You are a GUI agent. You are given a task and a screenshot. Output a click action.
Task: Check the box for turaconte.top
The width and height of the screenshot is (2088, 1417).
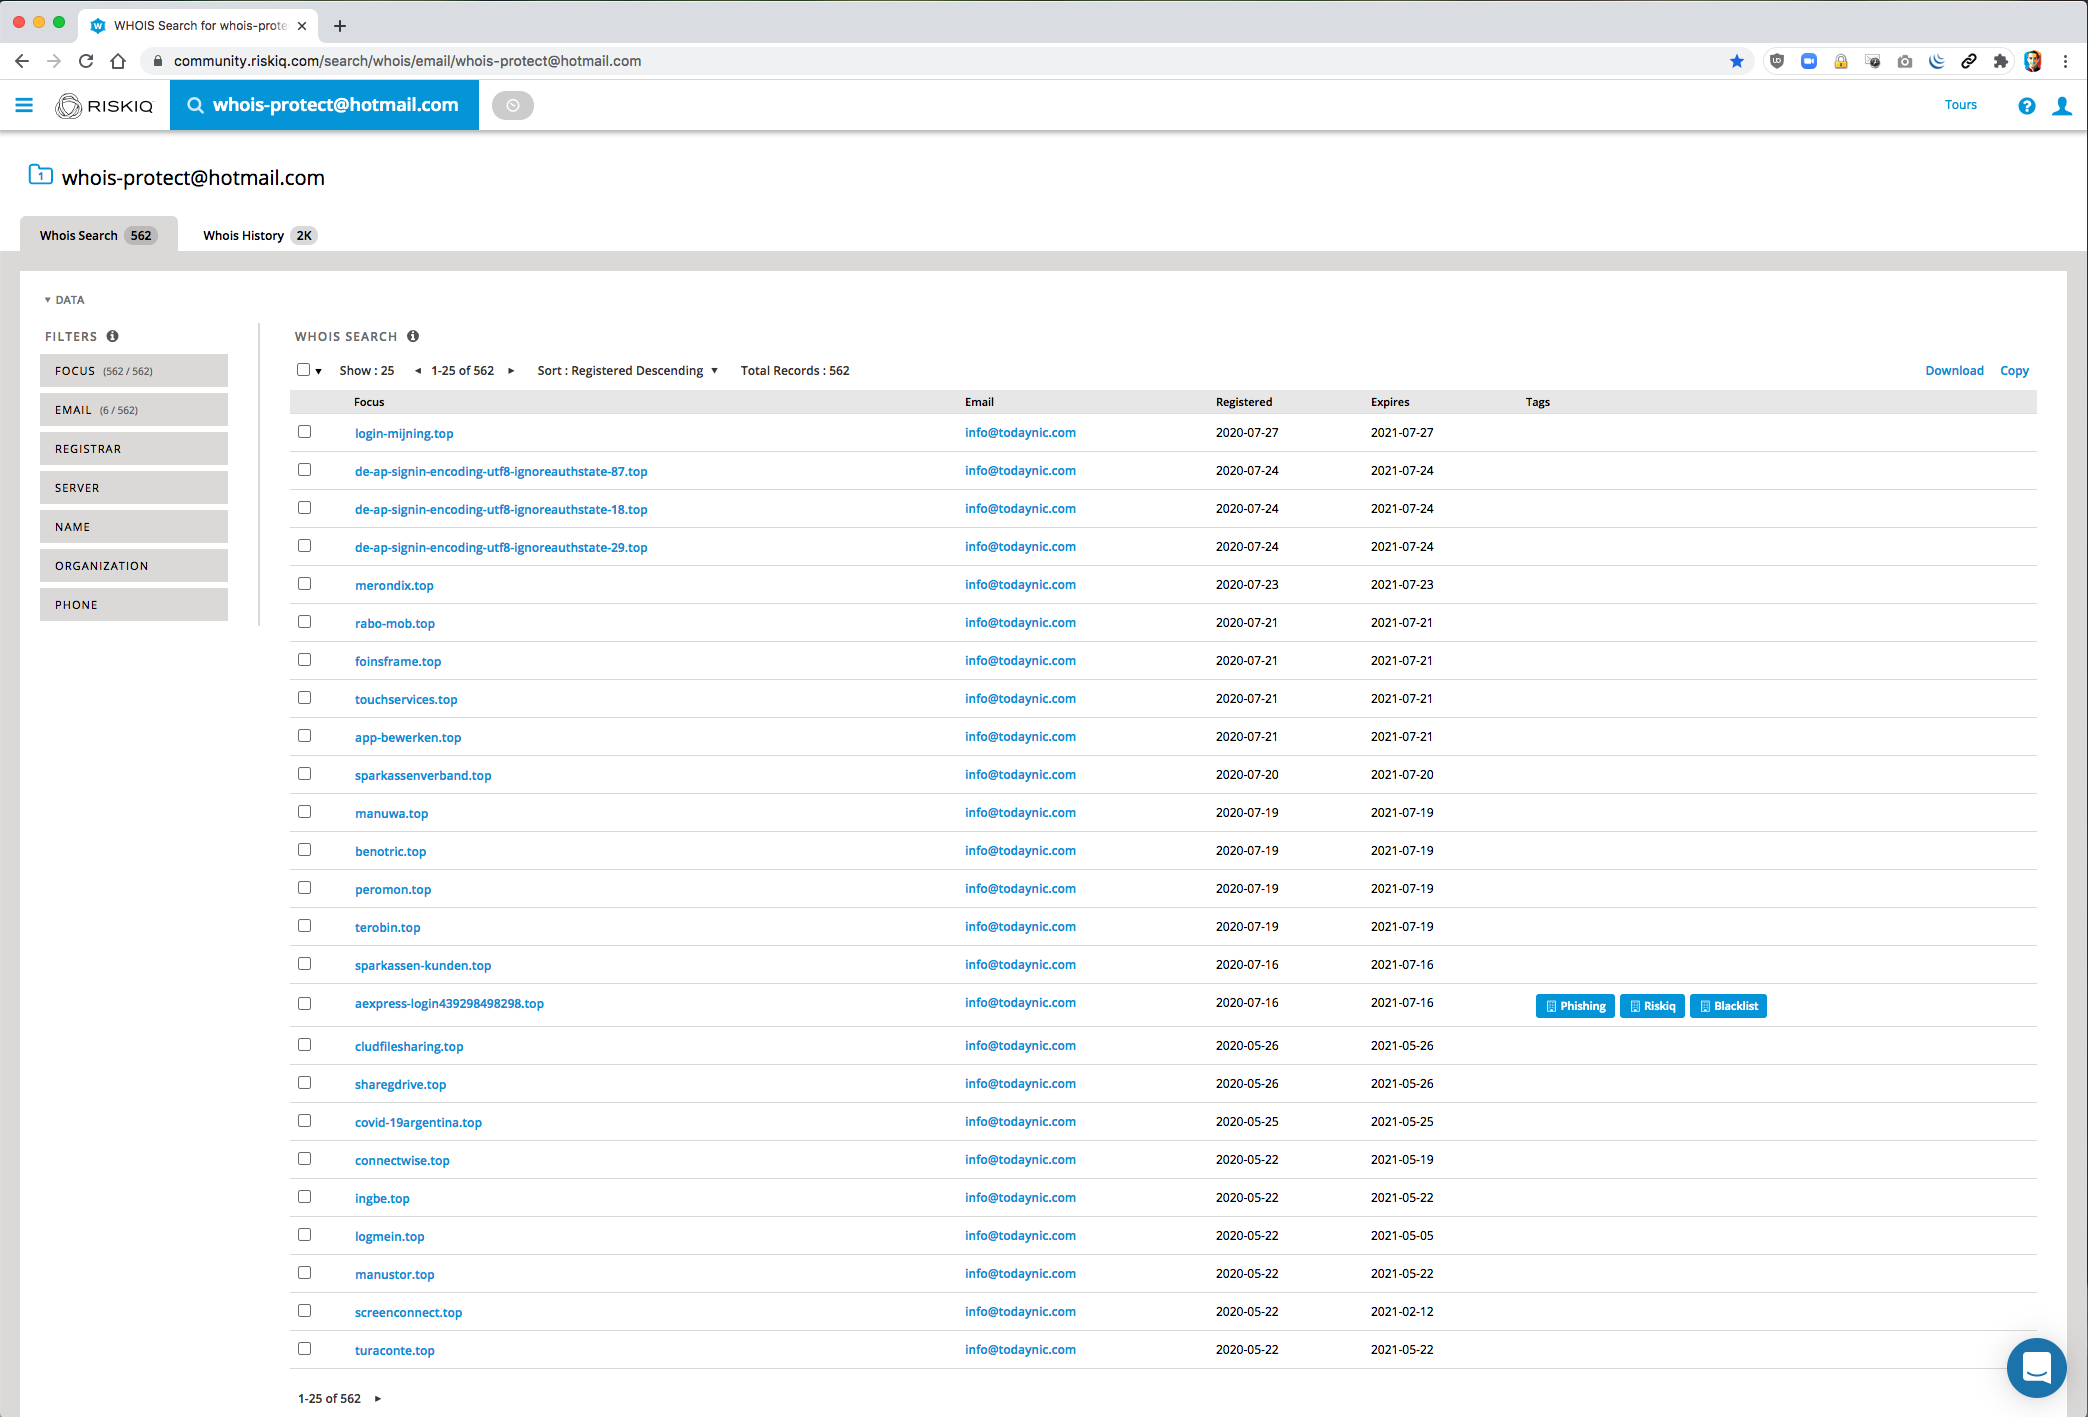[304, 1349]
